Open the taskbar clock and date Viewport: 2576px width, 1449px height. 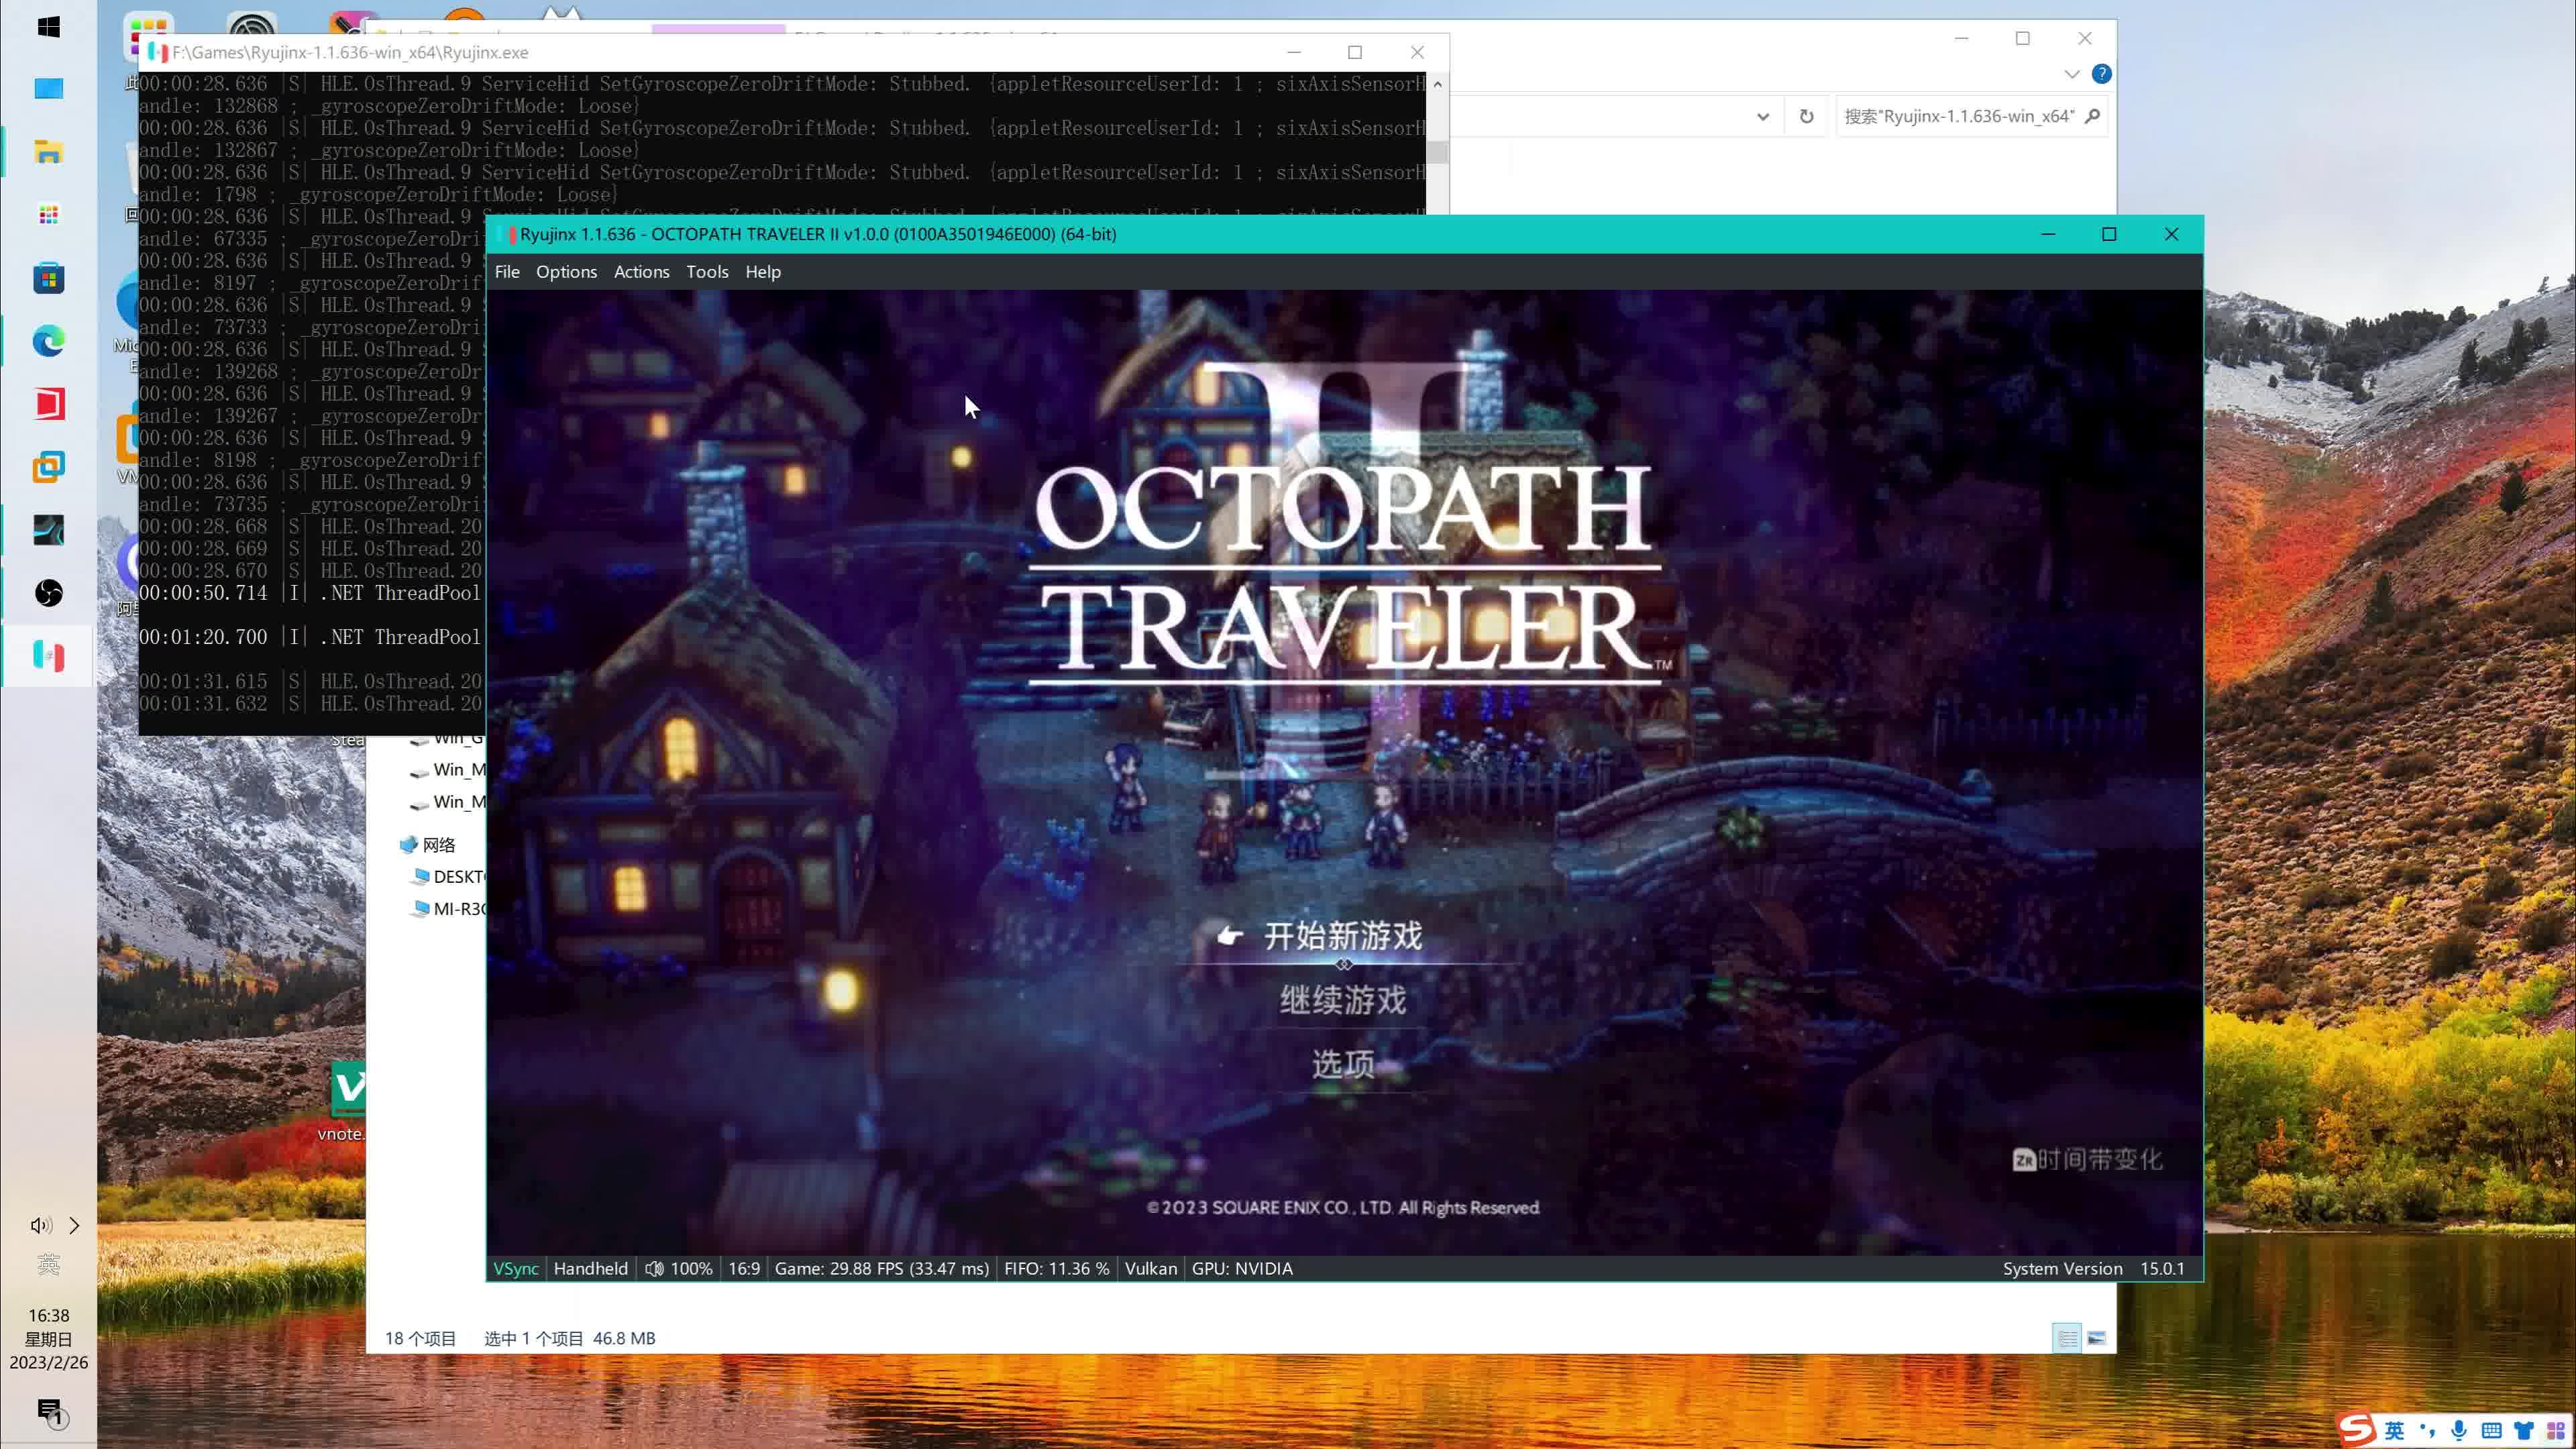[48, 1338]
